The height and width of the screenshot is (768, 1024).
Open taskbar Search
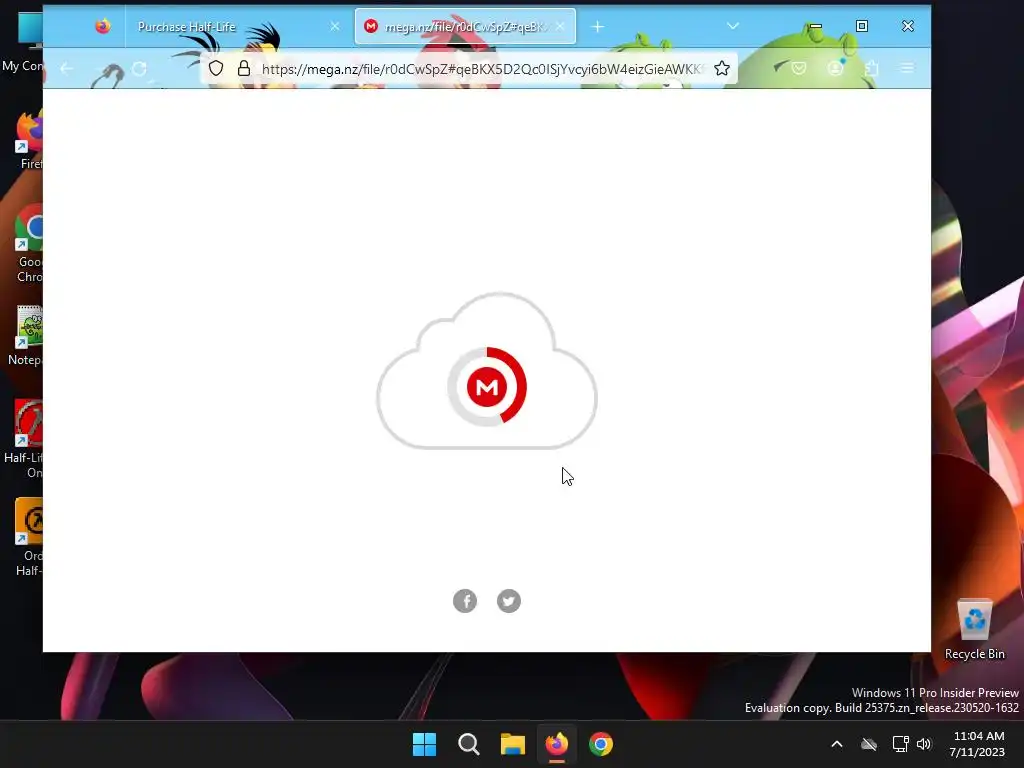(x=468, y=744)
